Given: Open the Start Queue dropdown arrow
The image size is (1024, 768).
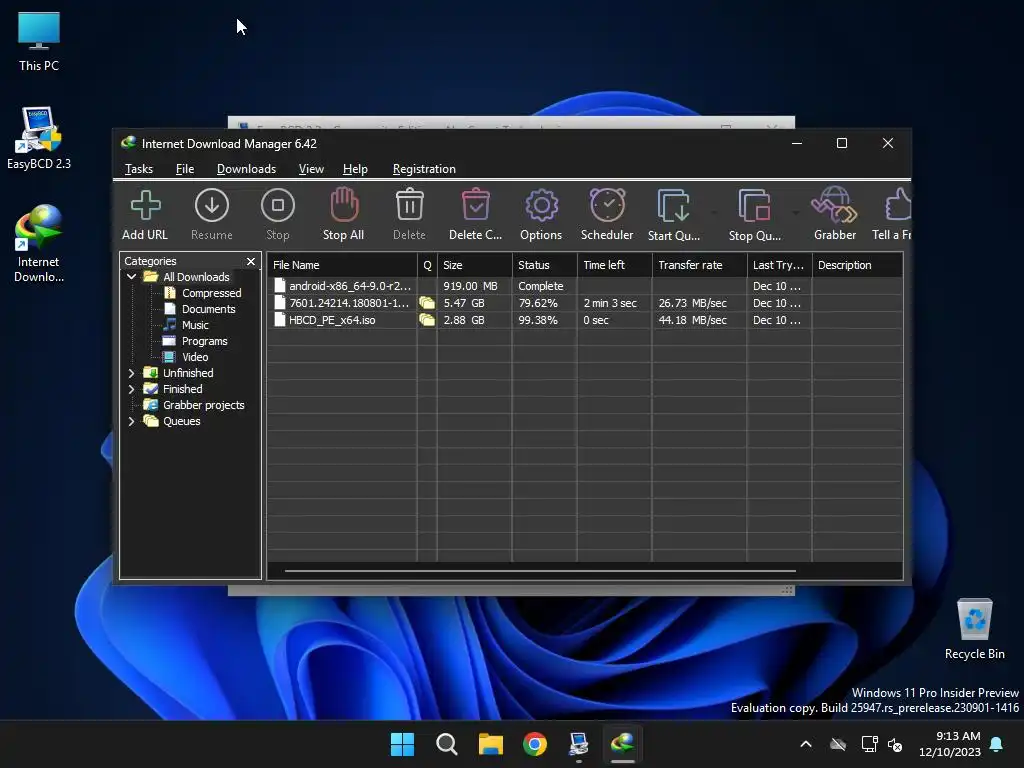Looking at the screenshot, I should [714, 213].
